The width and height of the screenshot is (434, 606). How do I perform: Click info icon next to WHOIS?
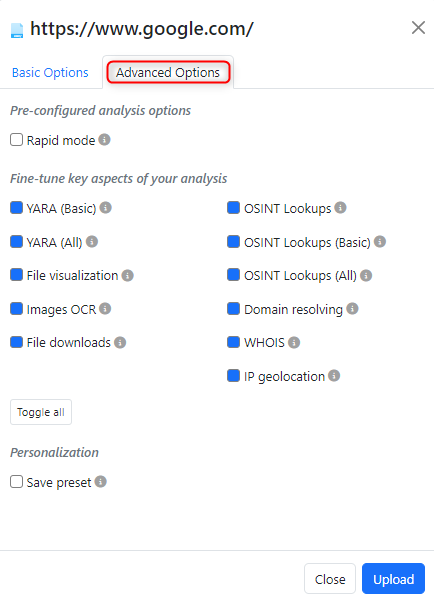pos(294,342)
